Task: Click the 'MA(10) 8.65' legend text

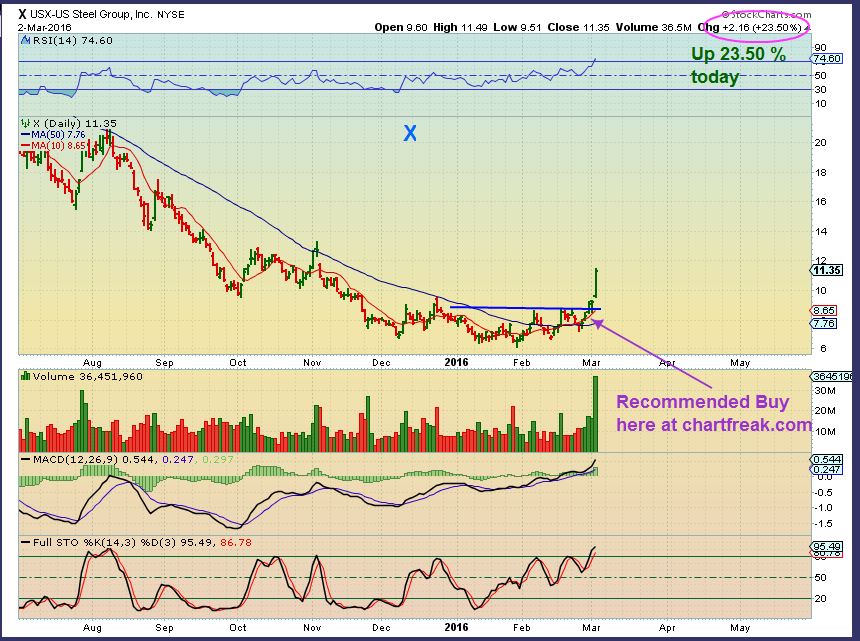Action: click(58, 145)
